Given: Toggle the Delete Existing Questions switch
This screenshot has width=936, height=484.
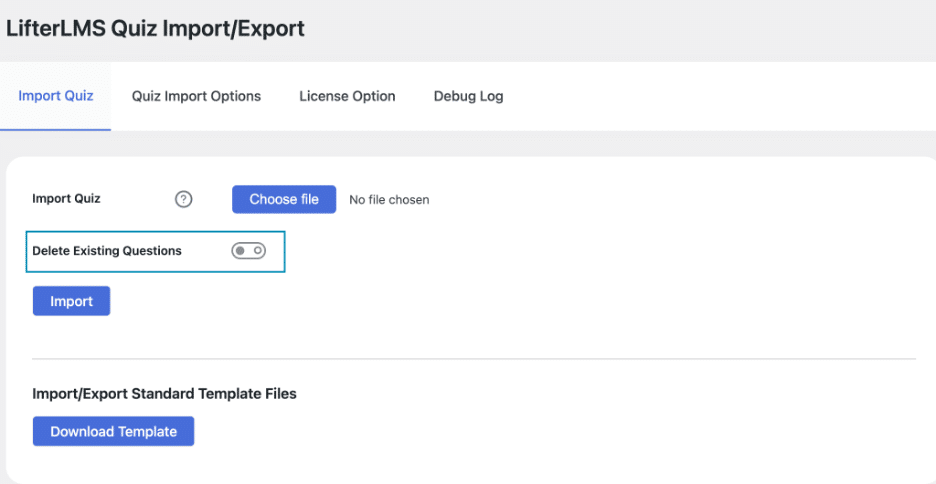Looking at the screenshot, I should click(248, 251).
